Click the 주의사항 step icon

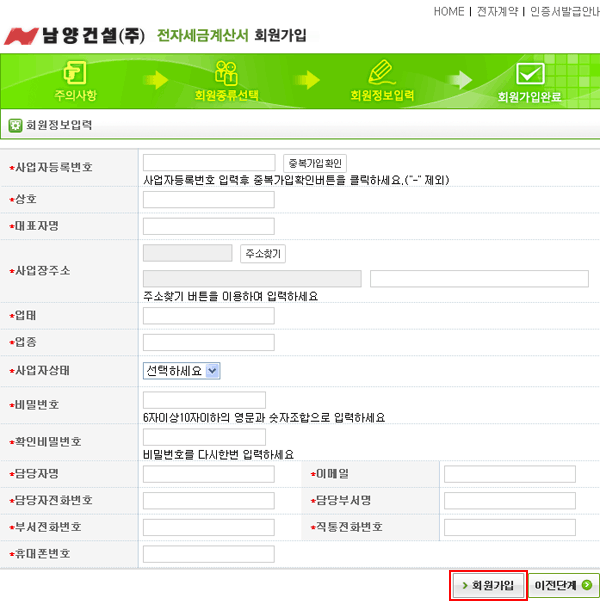pyautogui.click(x=75, y=72)
